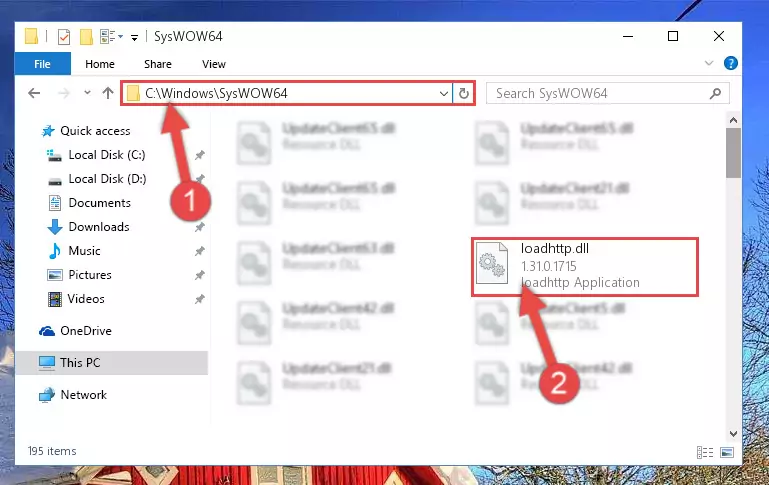
Task: Click the Documents page icon in sidebar
Action: pos(55,203)
